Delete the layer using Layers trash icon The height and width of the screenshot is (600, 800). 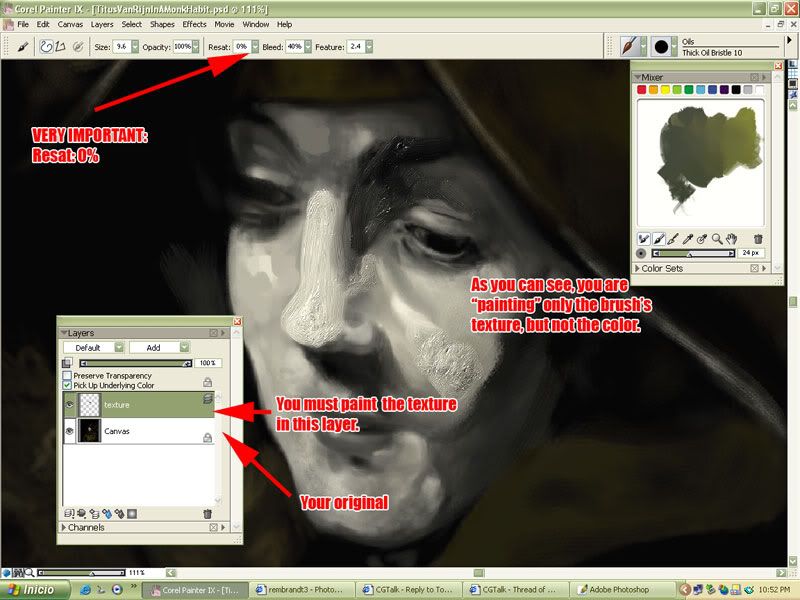point(208,513)
